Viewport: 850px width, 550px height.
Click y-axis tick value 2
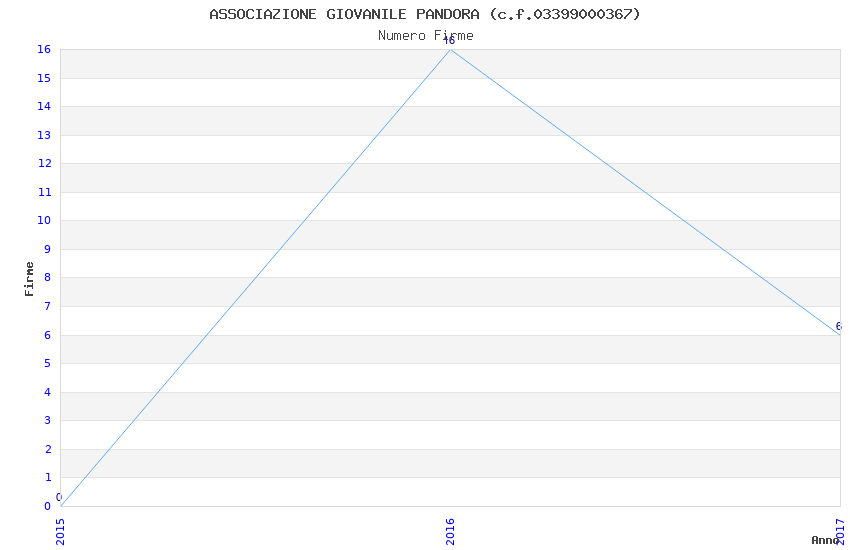48,449
